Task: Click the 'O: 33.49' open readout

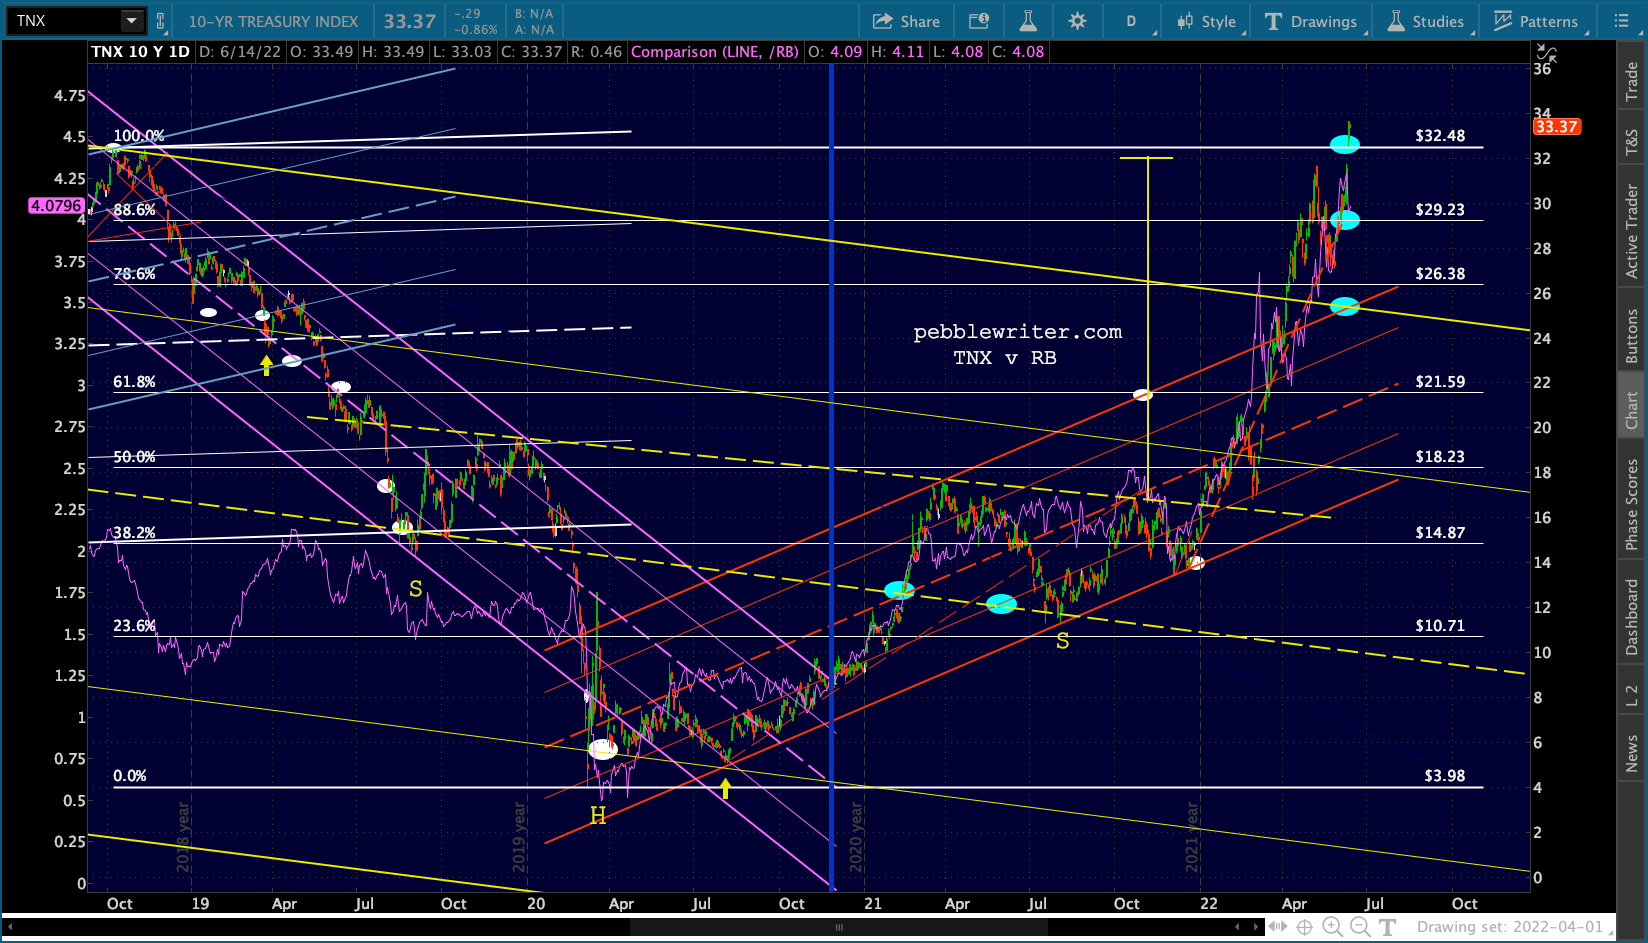Action: click(x=320, y=52)
